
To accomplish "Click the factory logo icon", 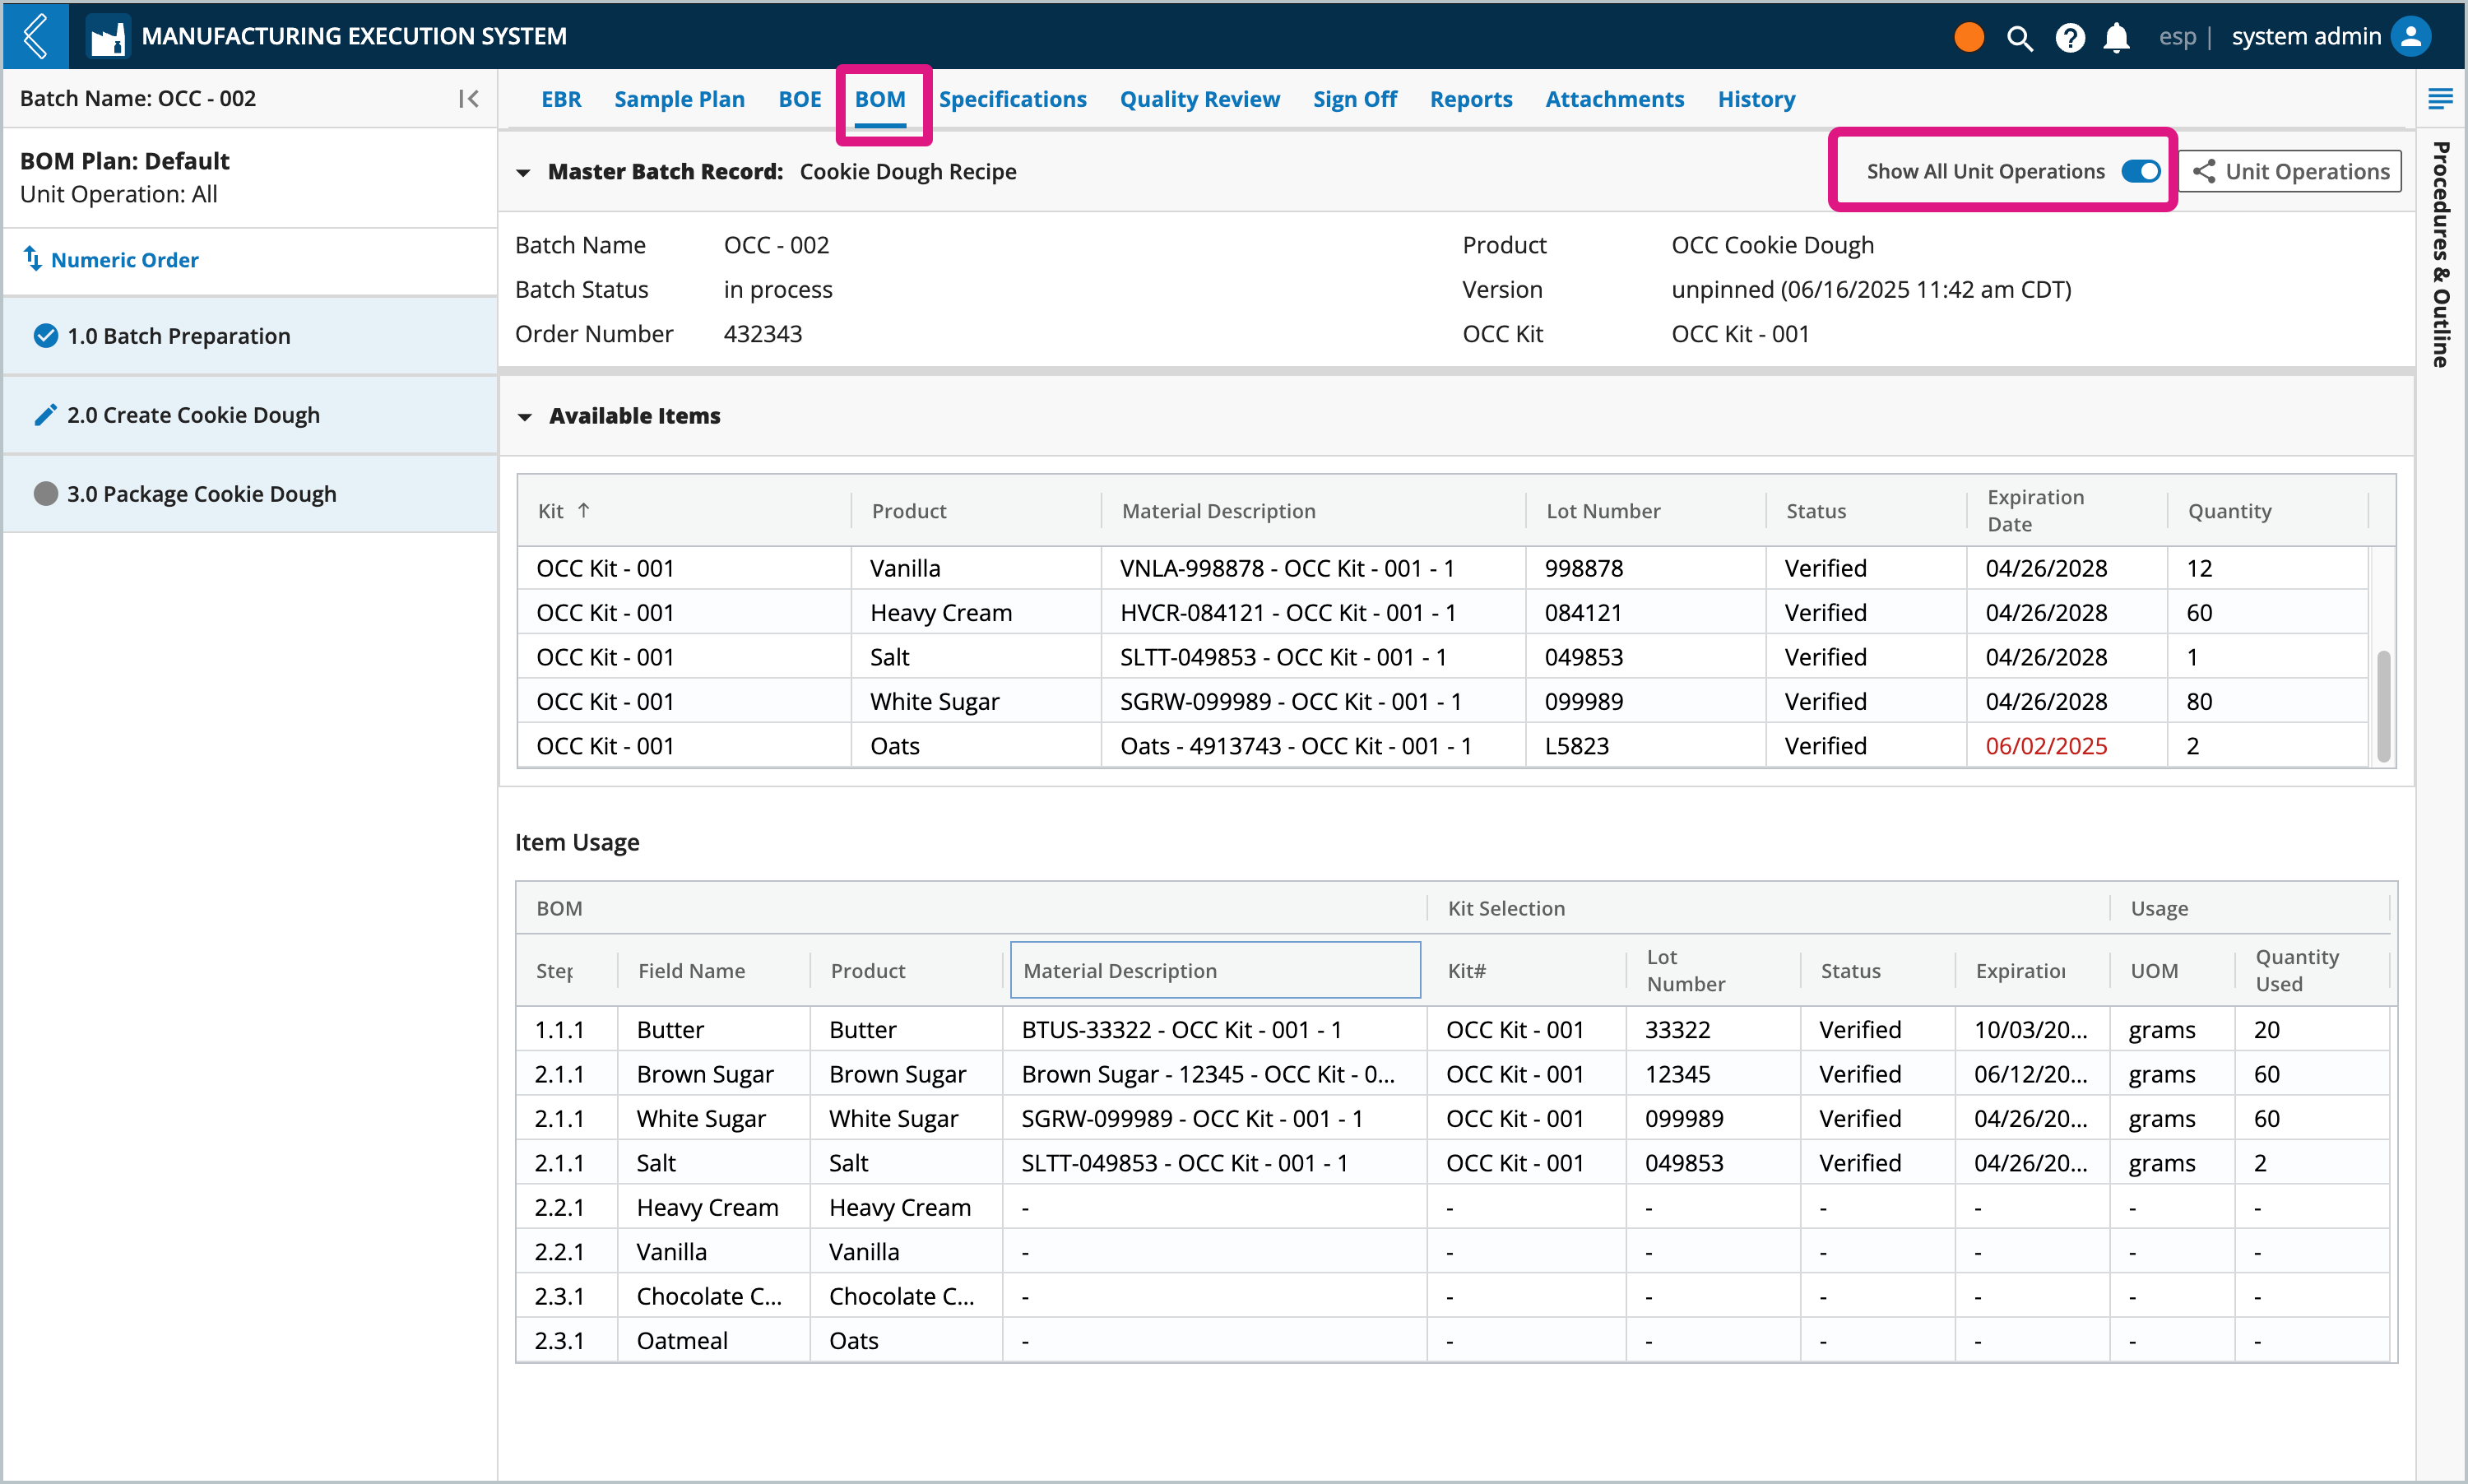I will coord(107,37).
